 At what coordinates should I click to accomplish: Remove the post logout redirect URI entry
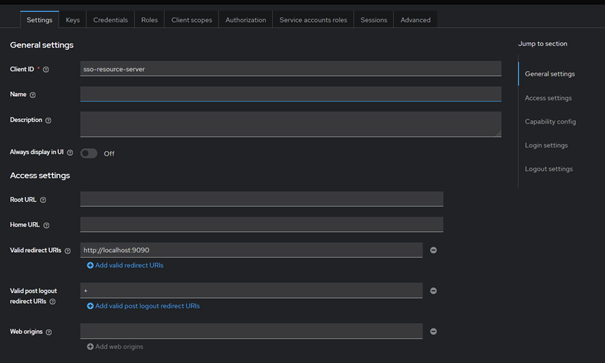tap(433, 291)
